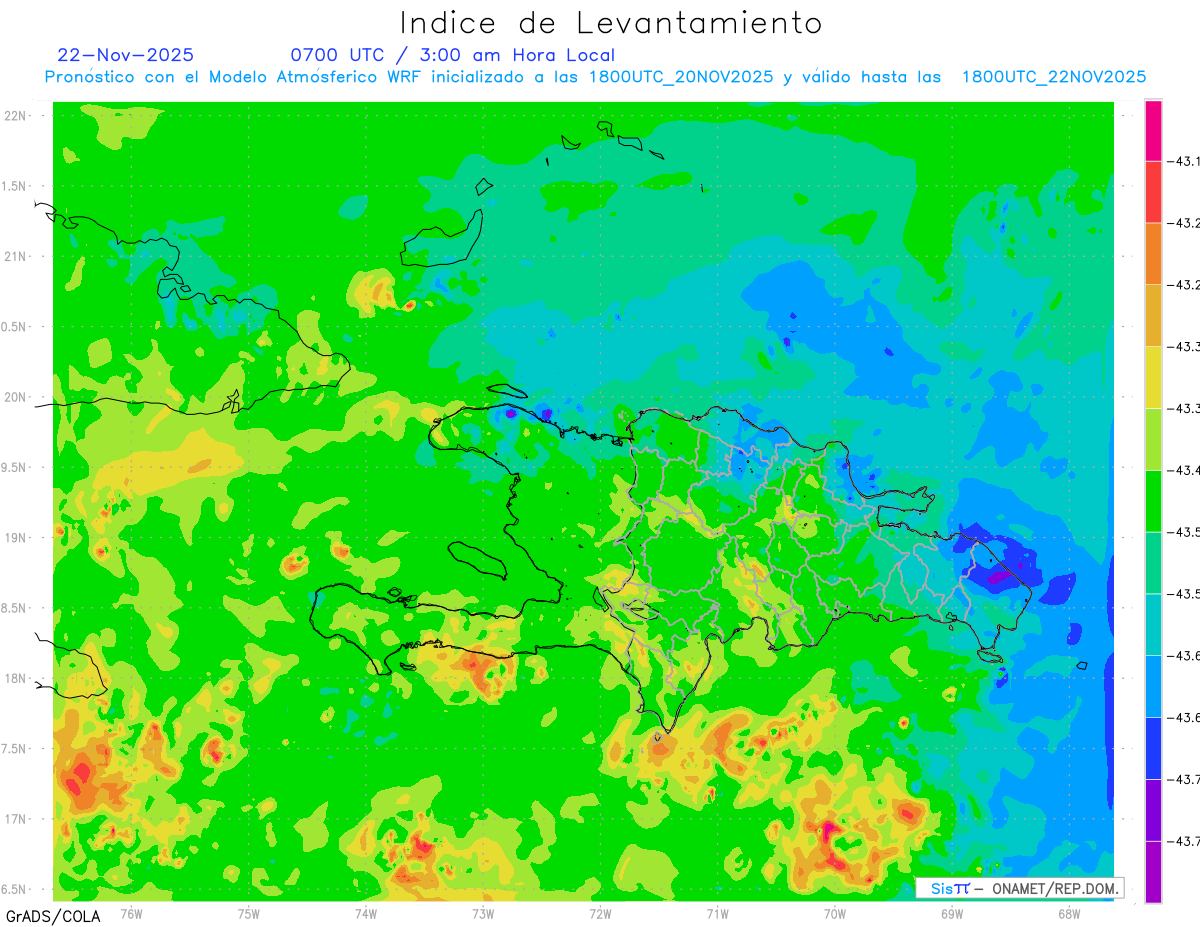Click the purple swatch ending the color scale
This screenshot has height=927, width=1200.
[x=1153, y=872]
